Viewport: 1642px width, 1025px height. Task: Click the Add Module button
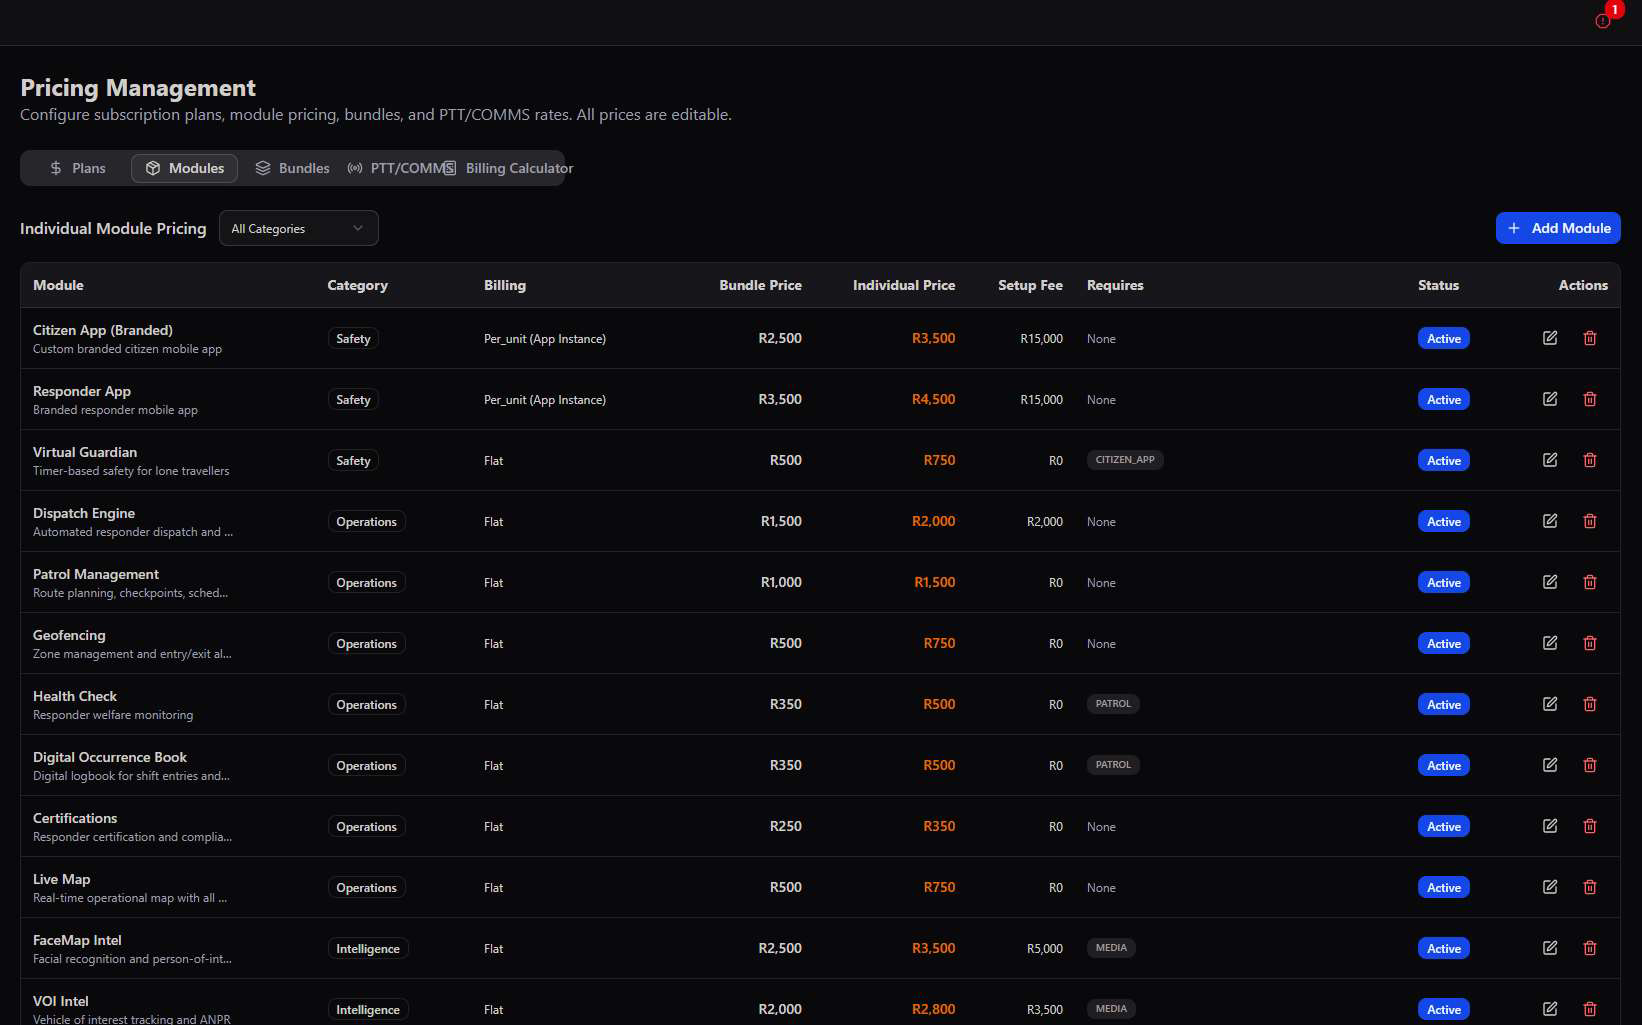(1558, 228)
